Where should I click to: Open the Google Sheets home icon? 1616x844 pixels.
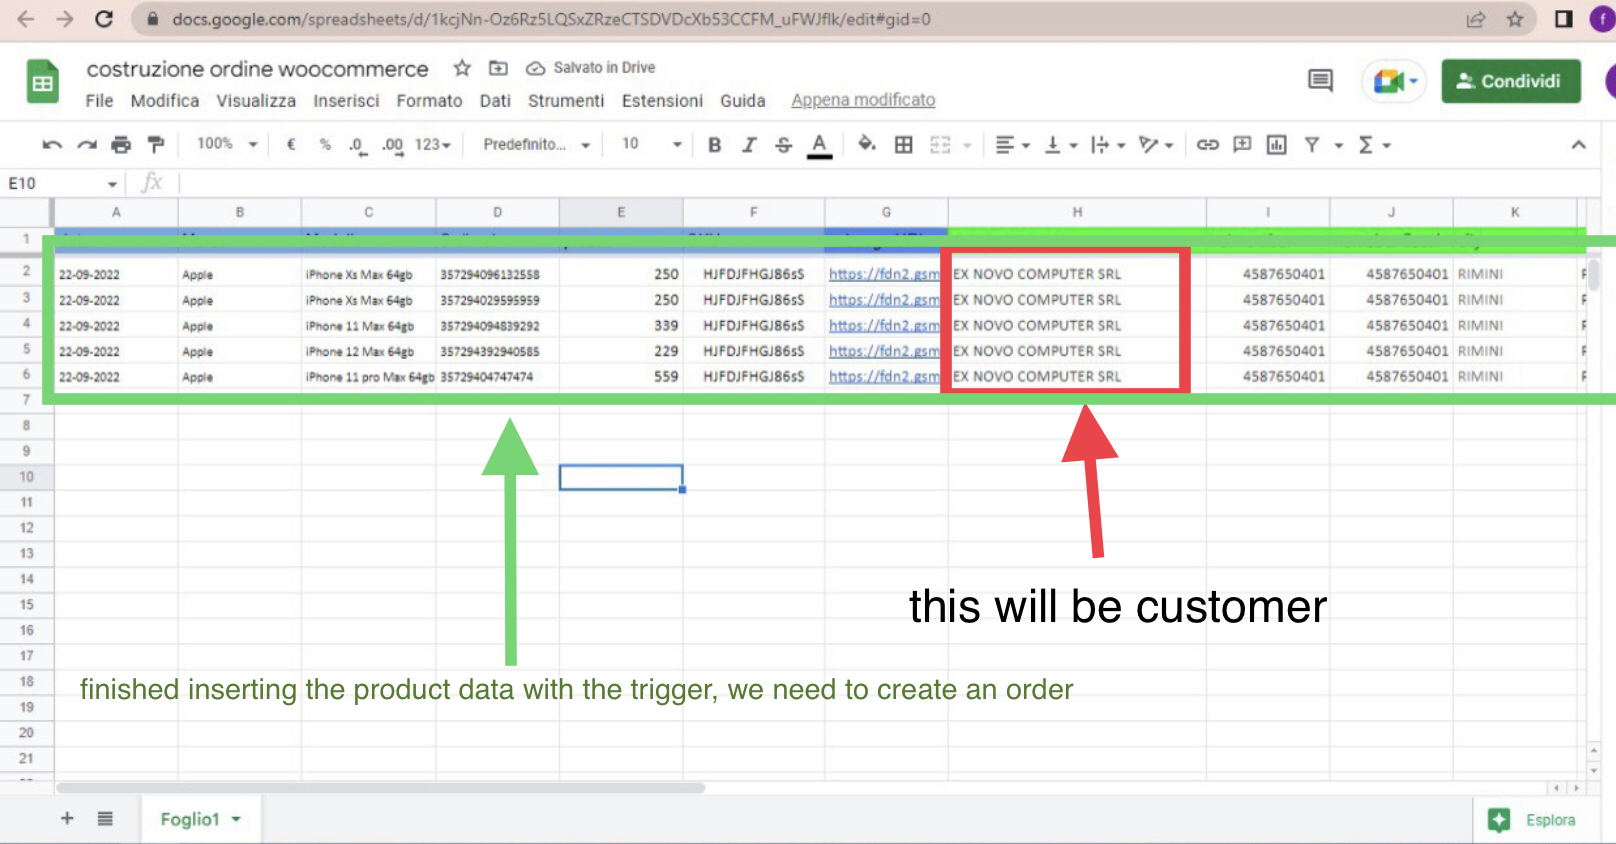pos(43,82)
